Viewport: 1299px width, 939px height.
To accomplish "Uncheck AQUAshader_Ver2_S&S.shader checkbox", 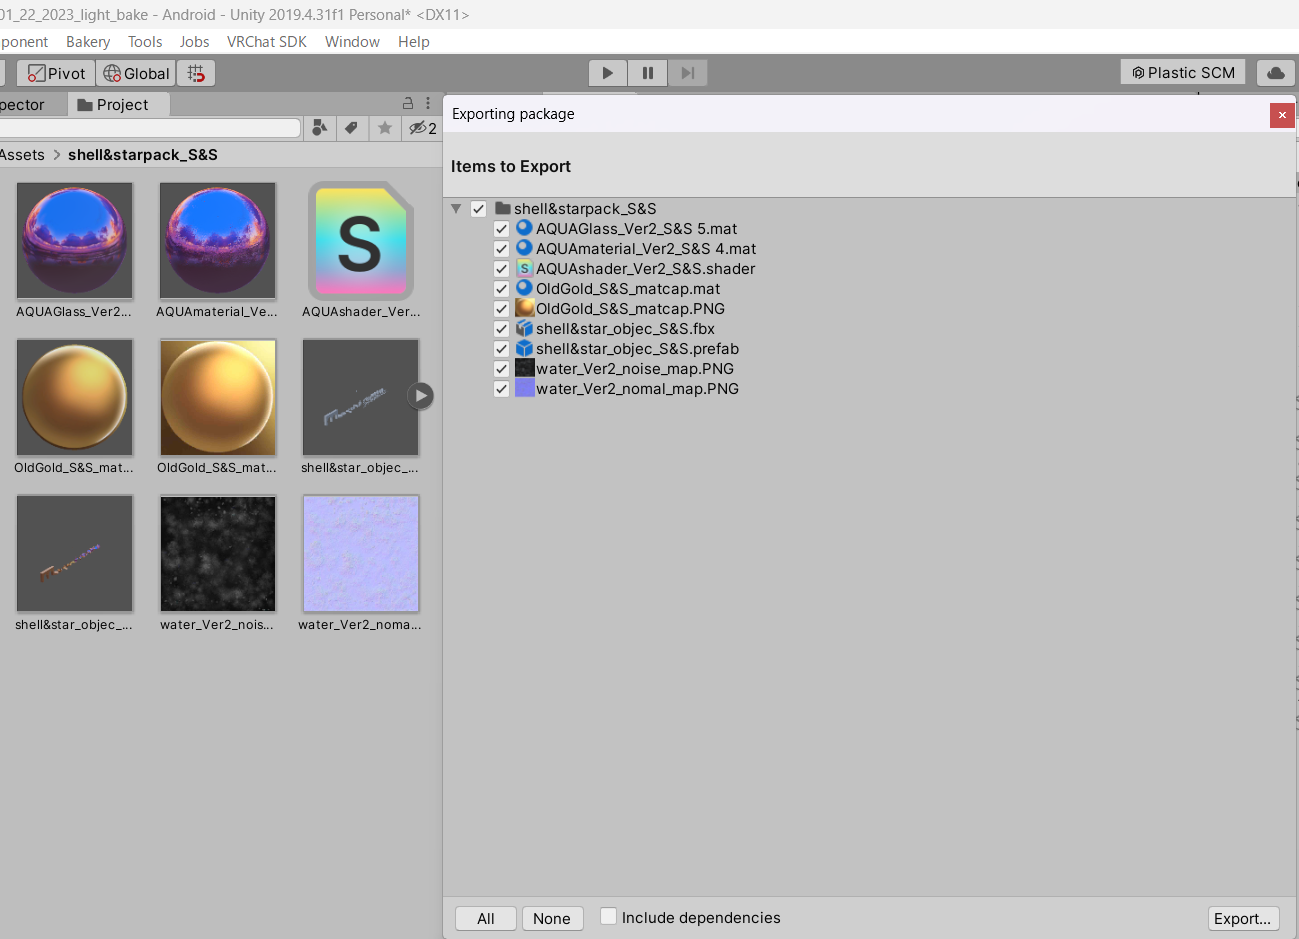I will (x=502, y=269).
